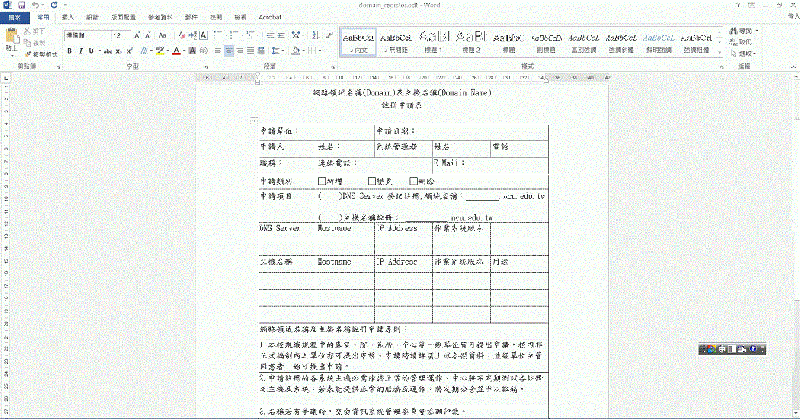Viewport: 800px width, 419px height.
Task: Toggle Bold formatting in the ribbon
Action: point(70,50)
